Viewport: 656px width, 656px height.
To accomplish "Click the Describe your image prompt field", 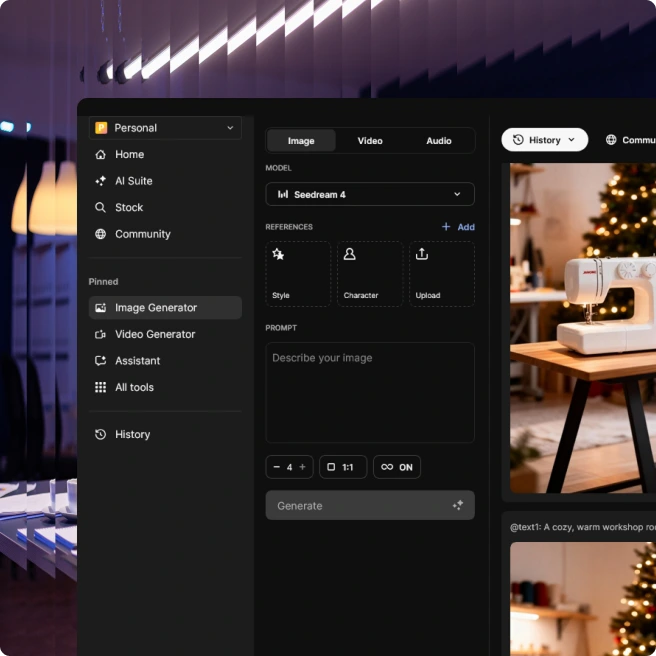I will (370, 392).
